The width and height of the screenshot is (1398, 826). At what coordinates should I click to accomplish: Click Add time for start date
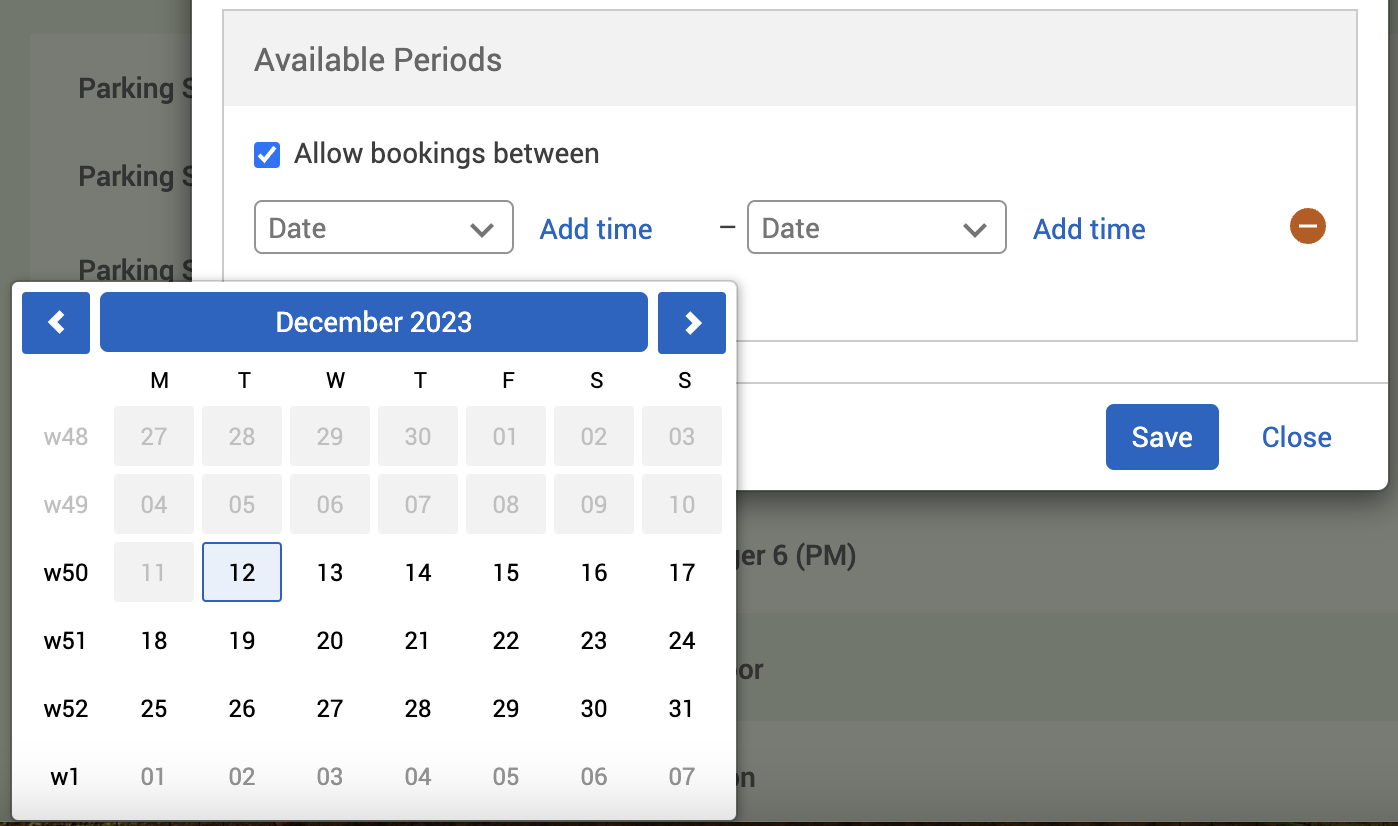[596, 229]
